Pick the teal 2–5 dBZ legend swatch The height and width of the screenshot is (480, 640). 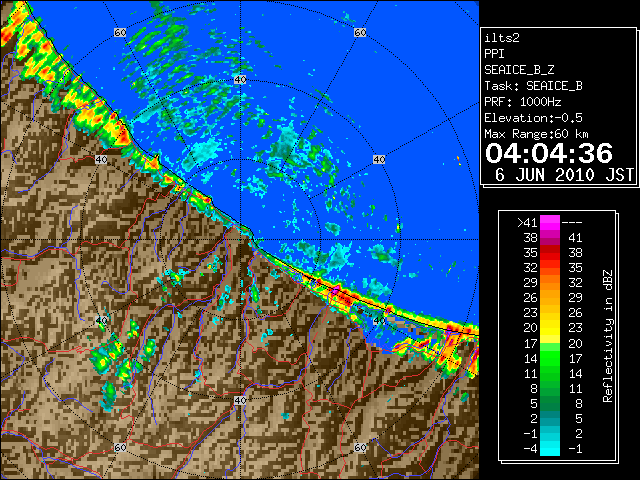coord(550,419)
